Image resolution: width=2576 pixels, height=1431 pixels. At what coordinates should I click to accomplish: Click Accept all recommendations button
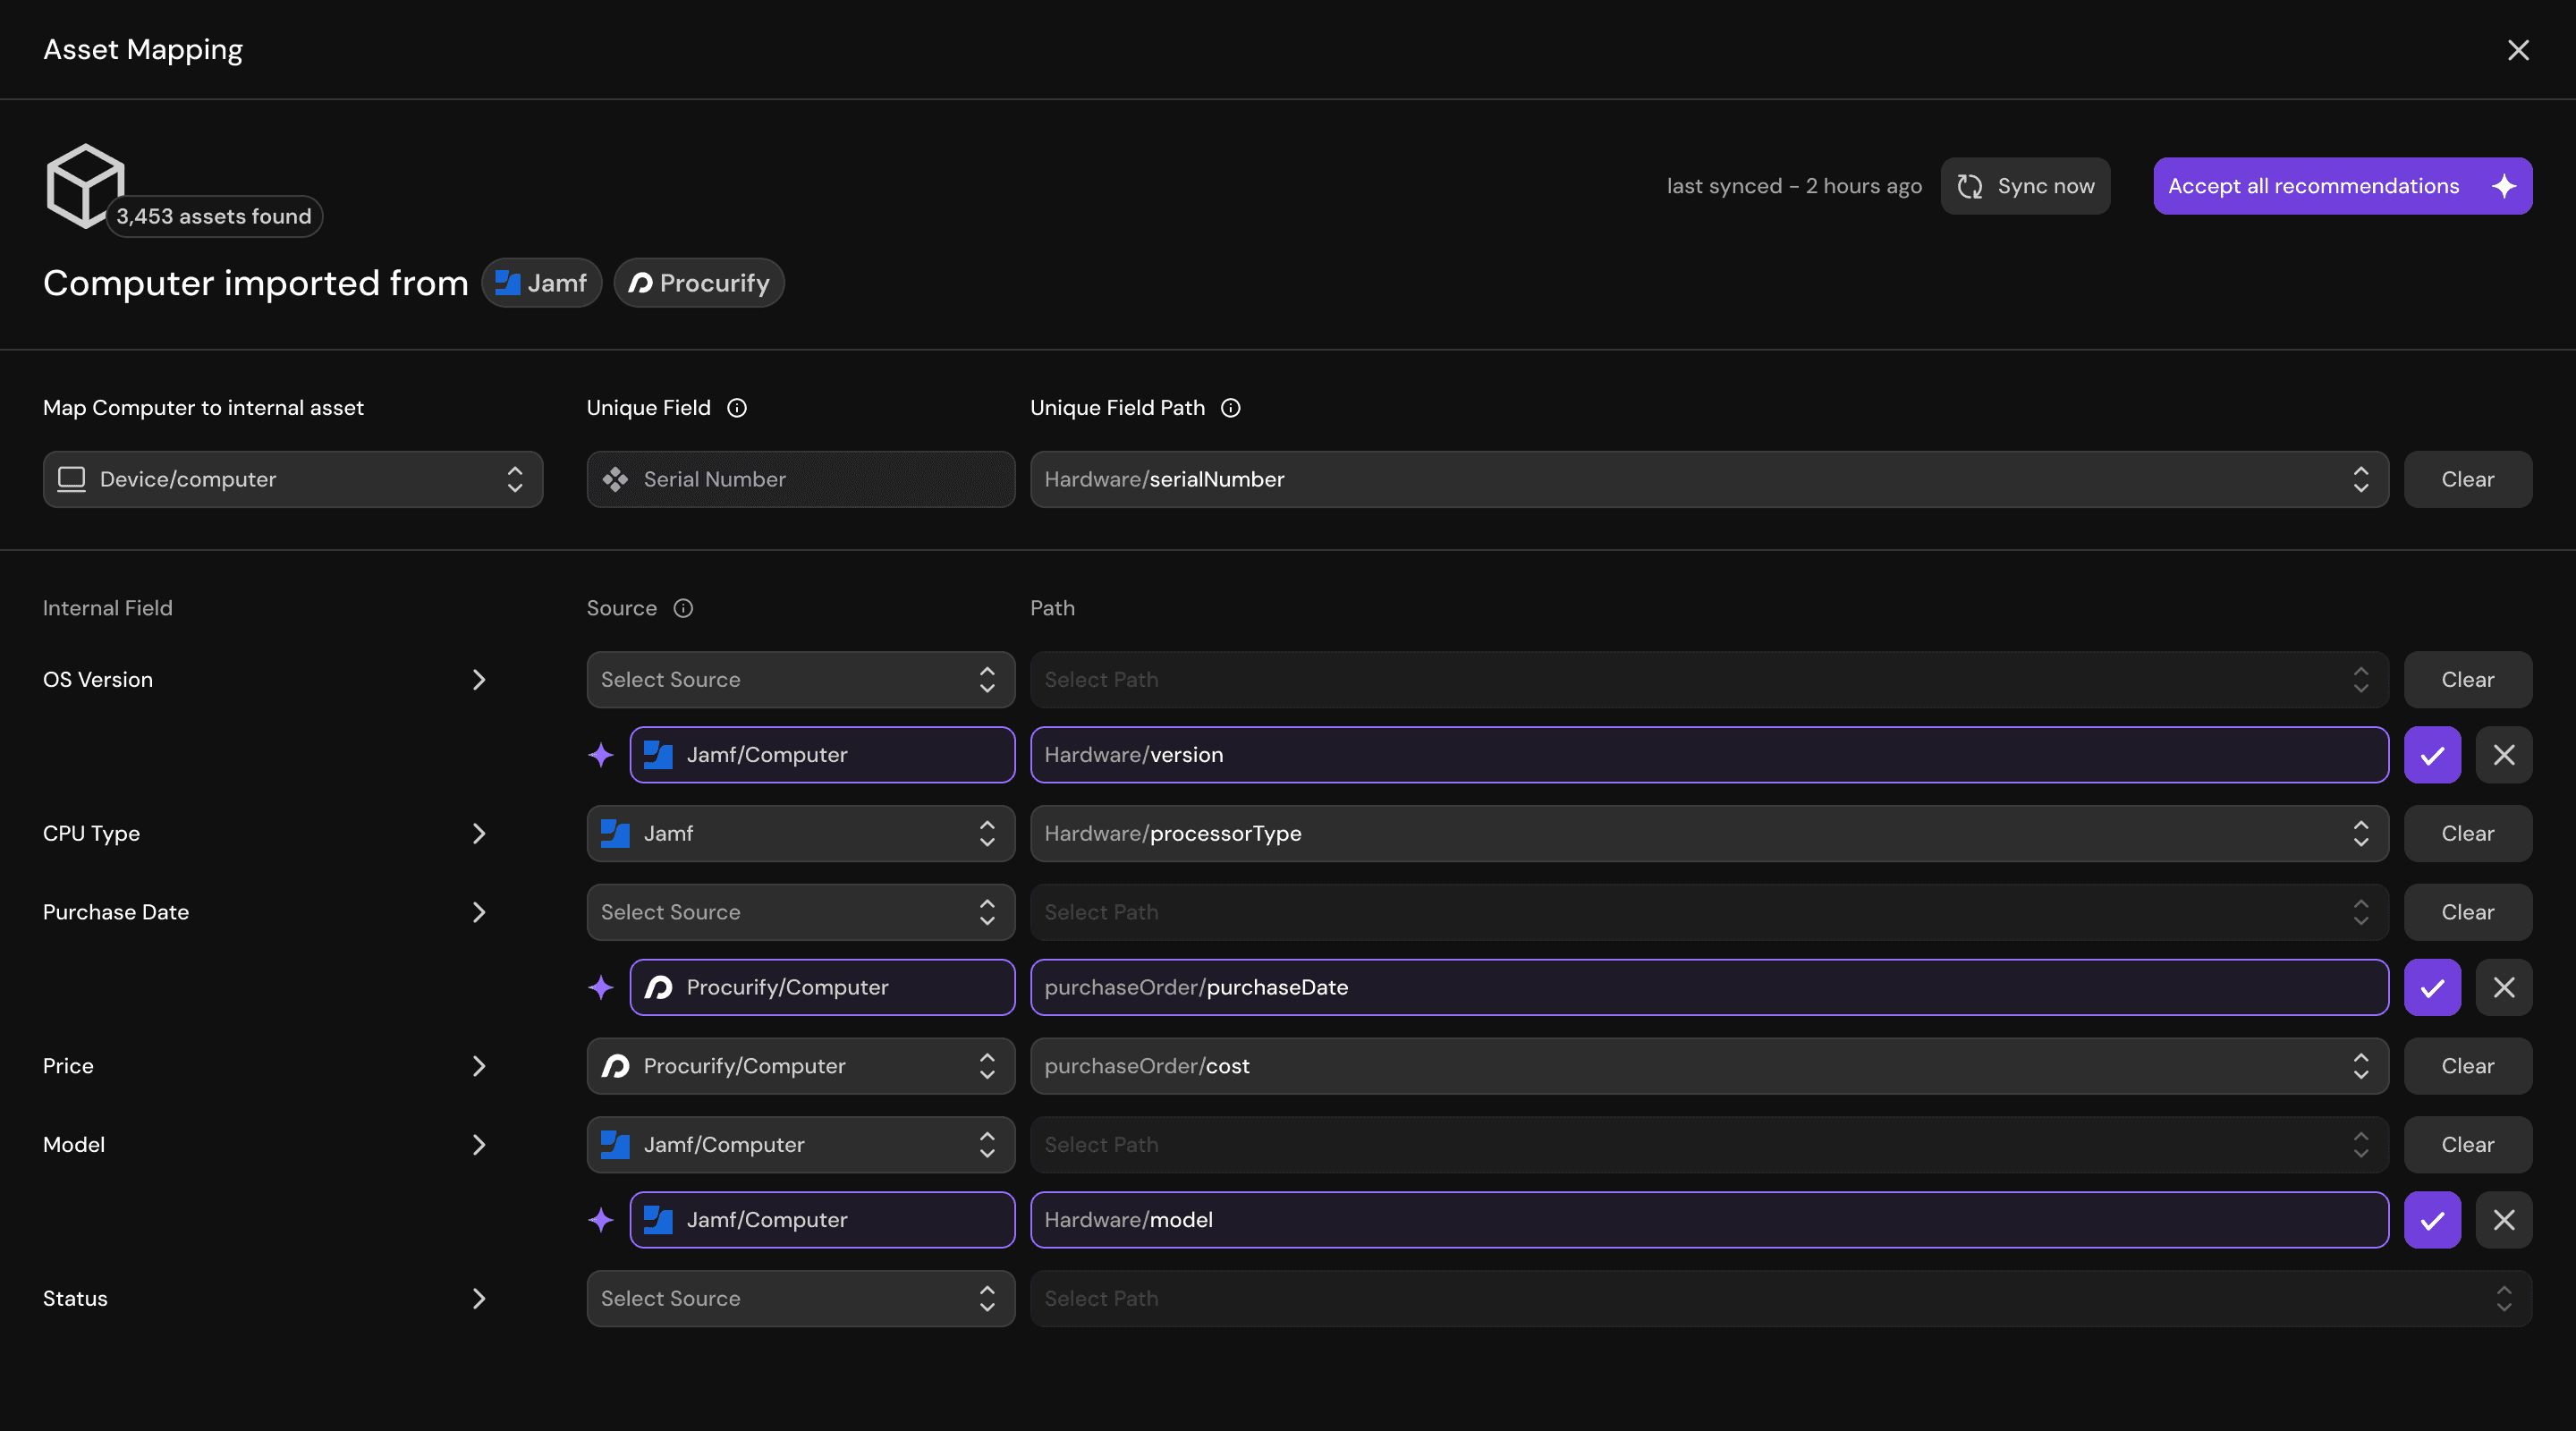pos(2342,186)
